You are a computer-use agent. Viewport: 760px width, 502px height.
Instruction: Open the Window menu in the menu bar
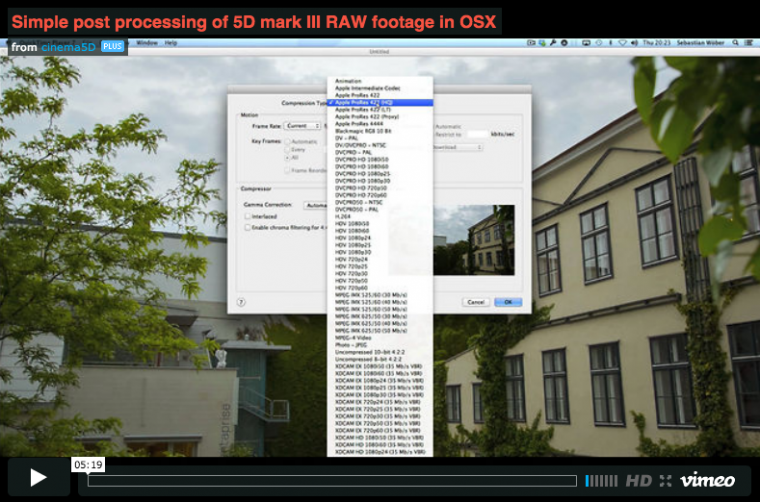[147, 43]
